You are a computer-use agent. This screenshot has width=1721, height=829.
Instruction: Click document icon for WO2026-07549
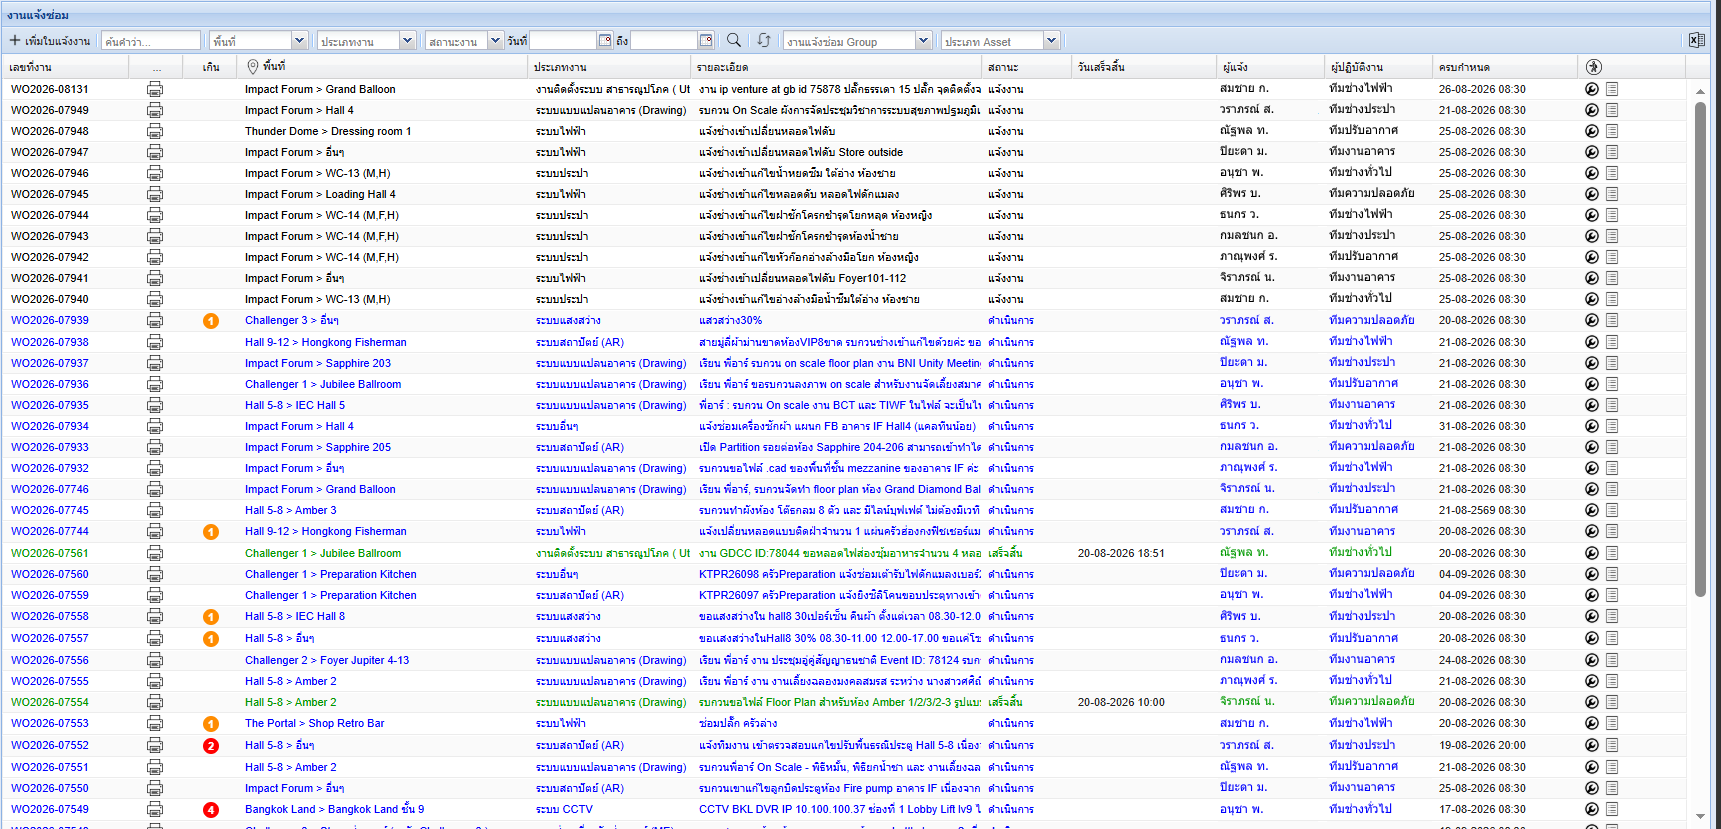point(1612,809)
